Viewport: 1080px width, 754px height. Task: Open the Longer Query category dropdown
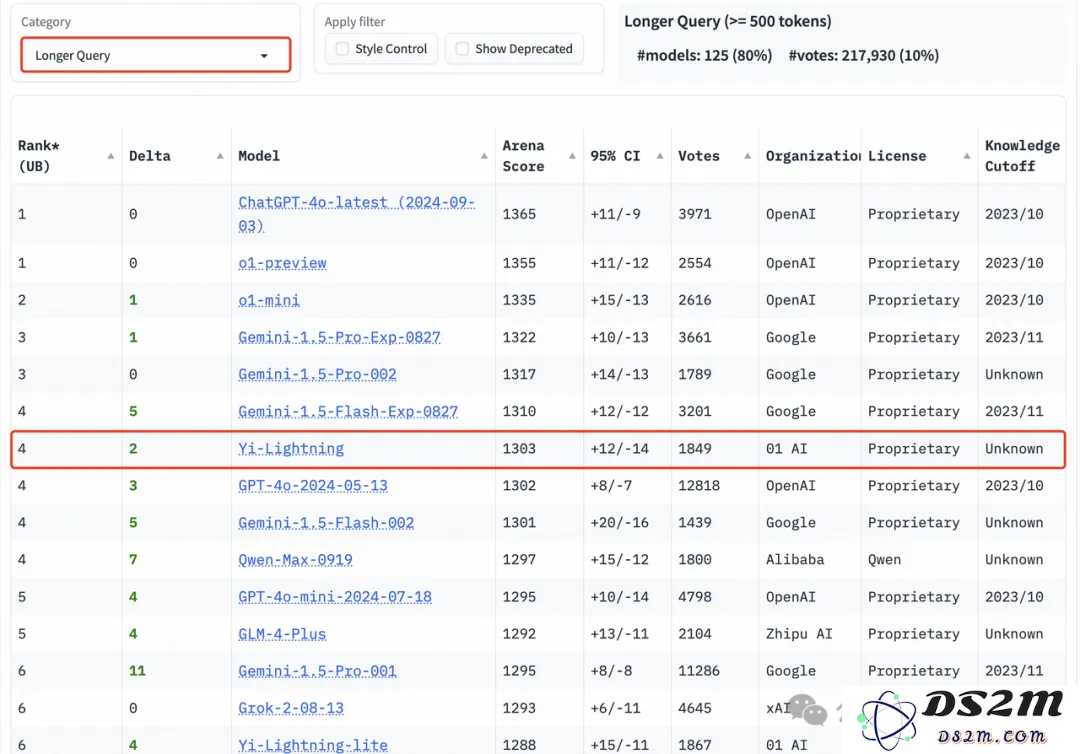tap(156, 55)
